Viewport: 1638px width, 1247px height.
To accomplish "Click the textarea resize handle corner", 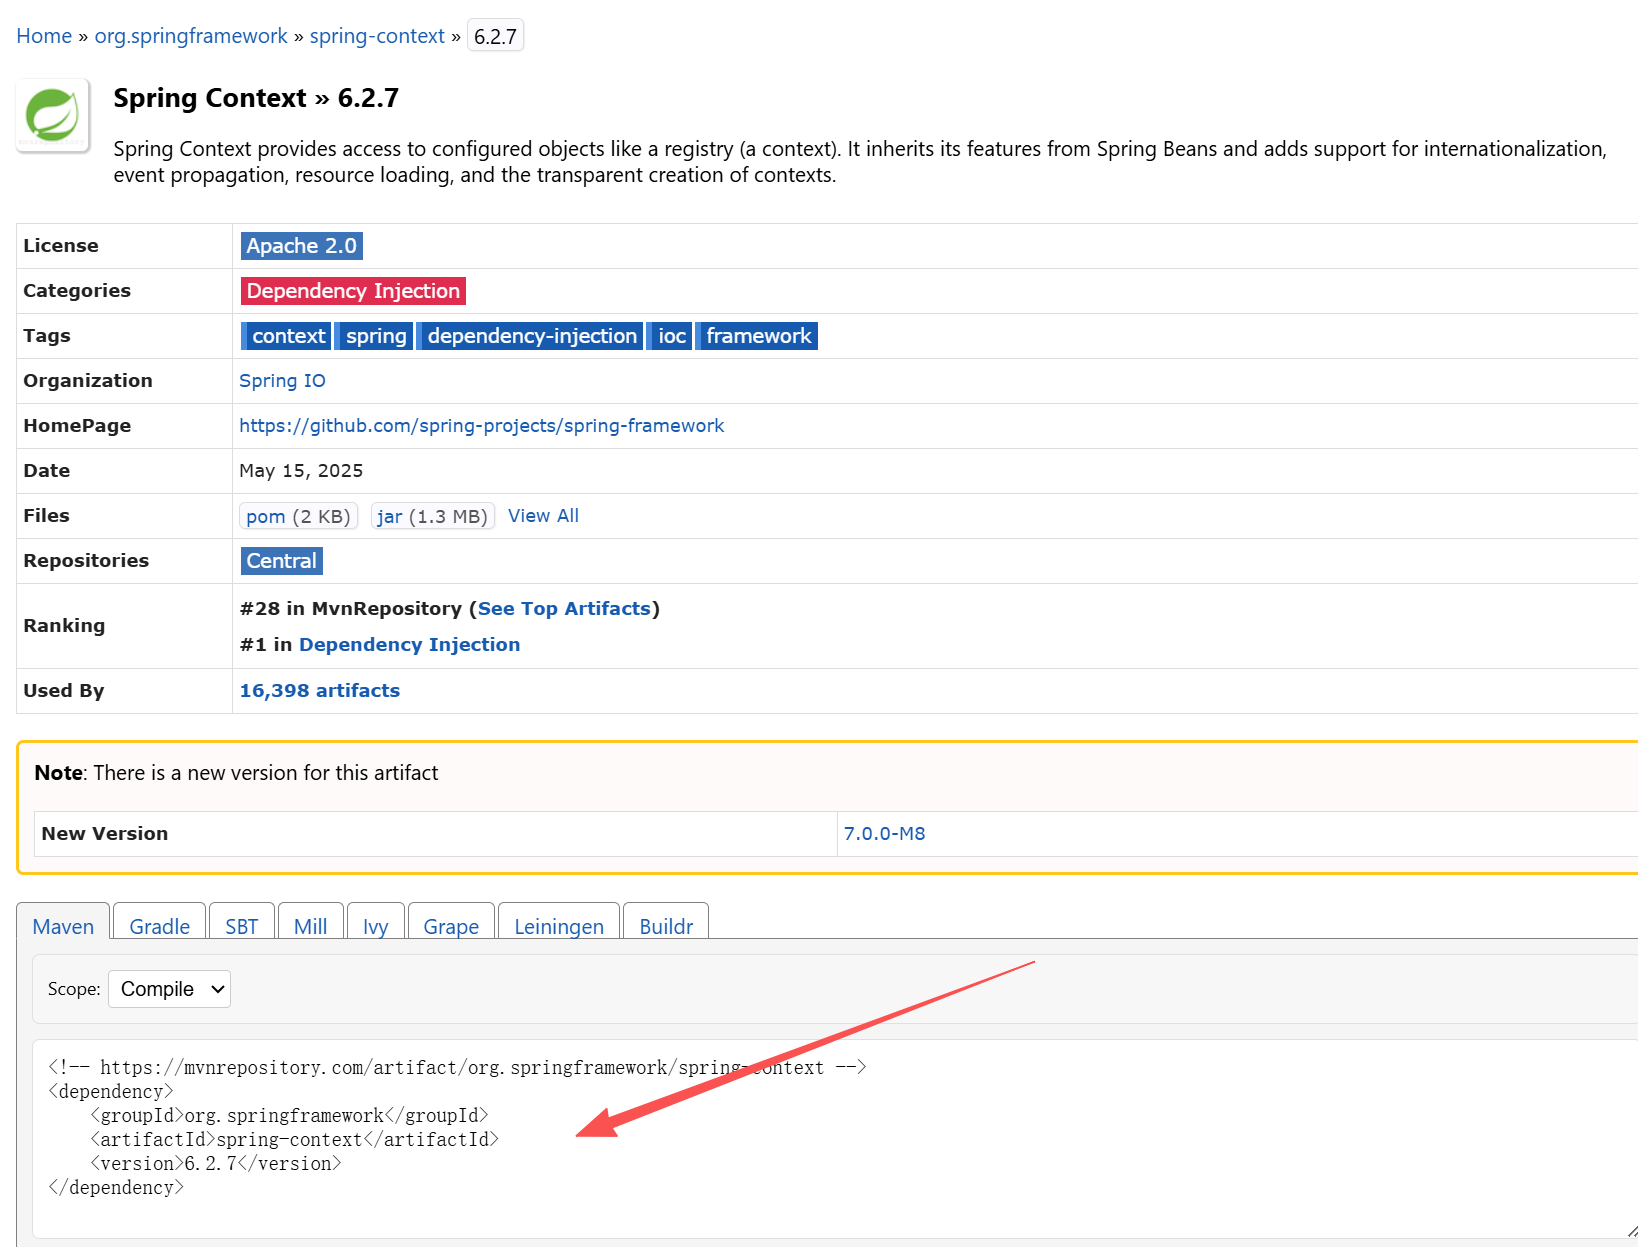I will pos(1631,1231).
